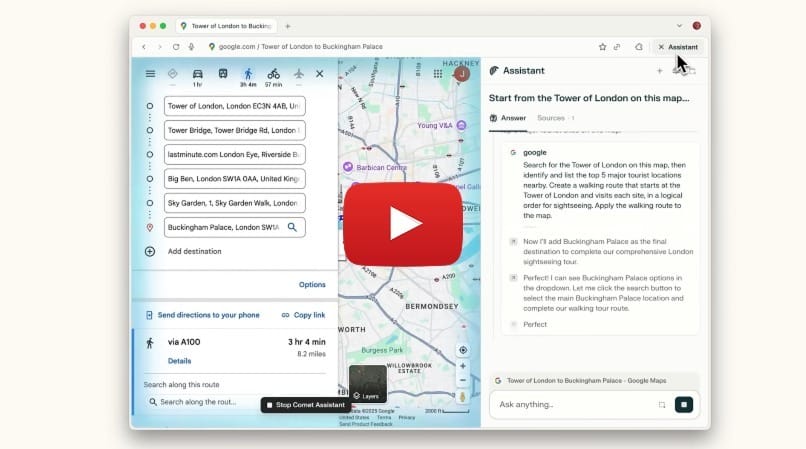Click the browser back arrow

(144, 47)
